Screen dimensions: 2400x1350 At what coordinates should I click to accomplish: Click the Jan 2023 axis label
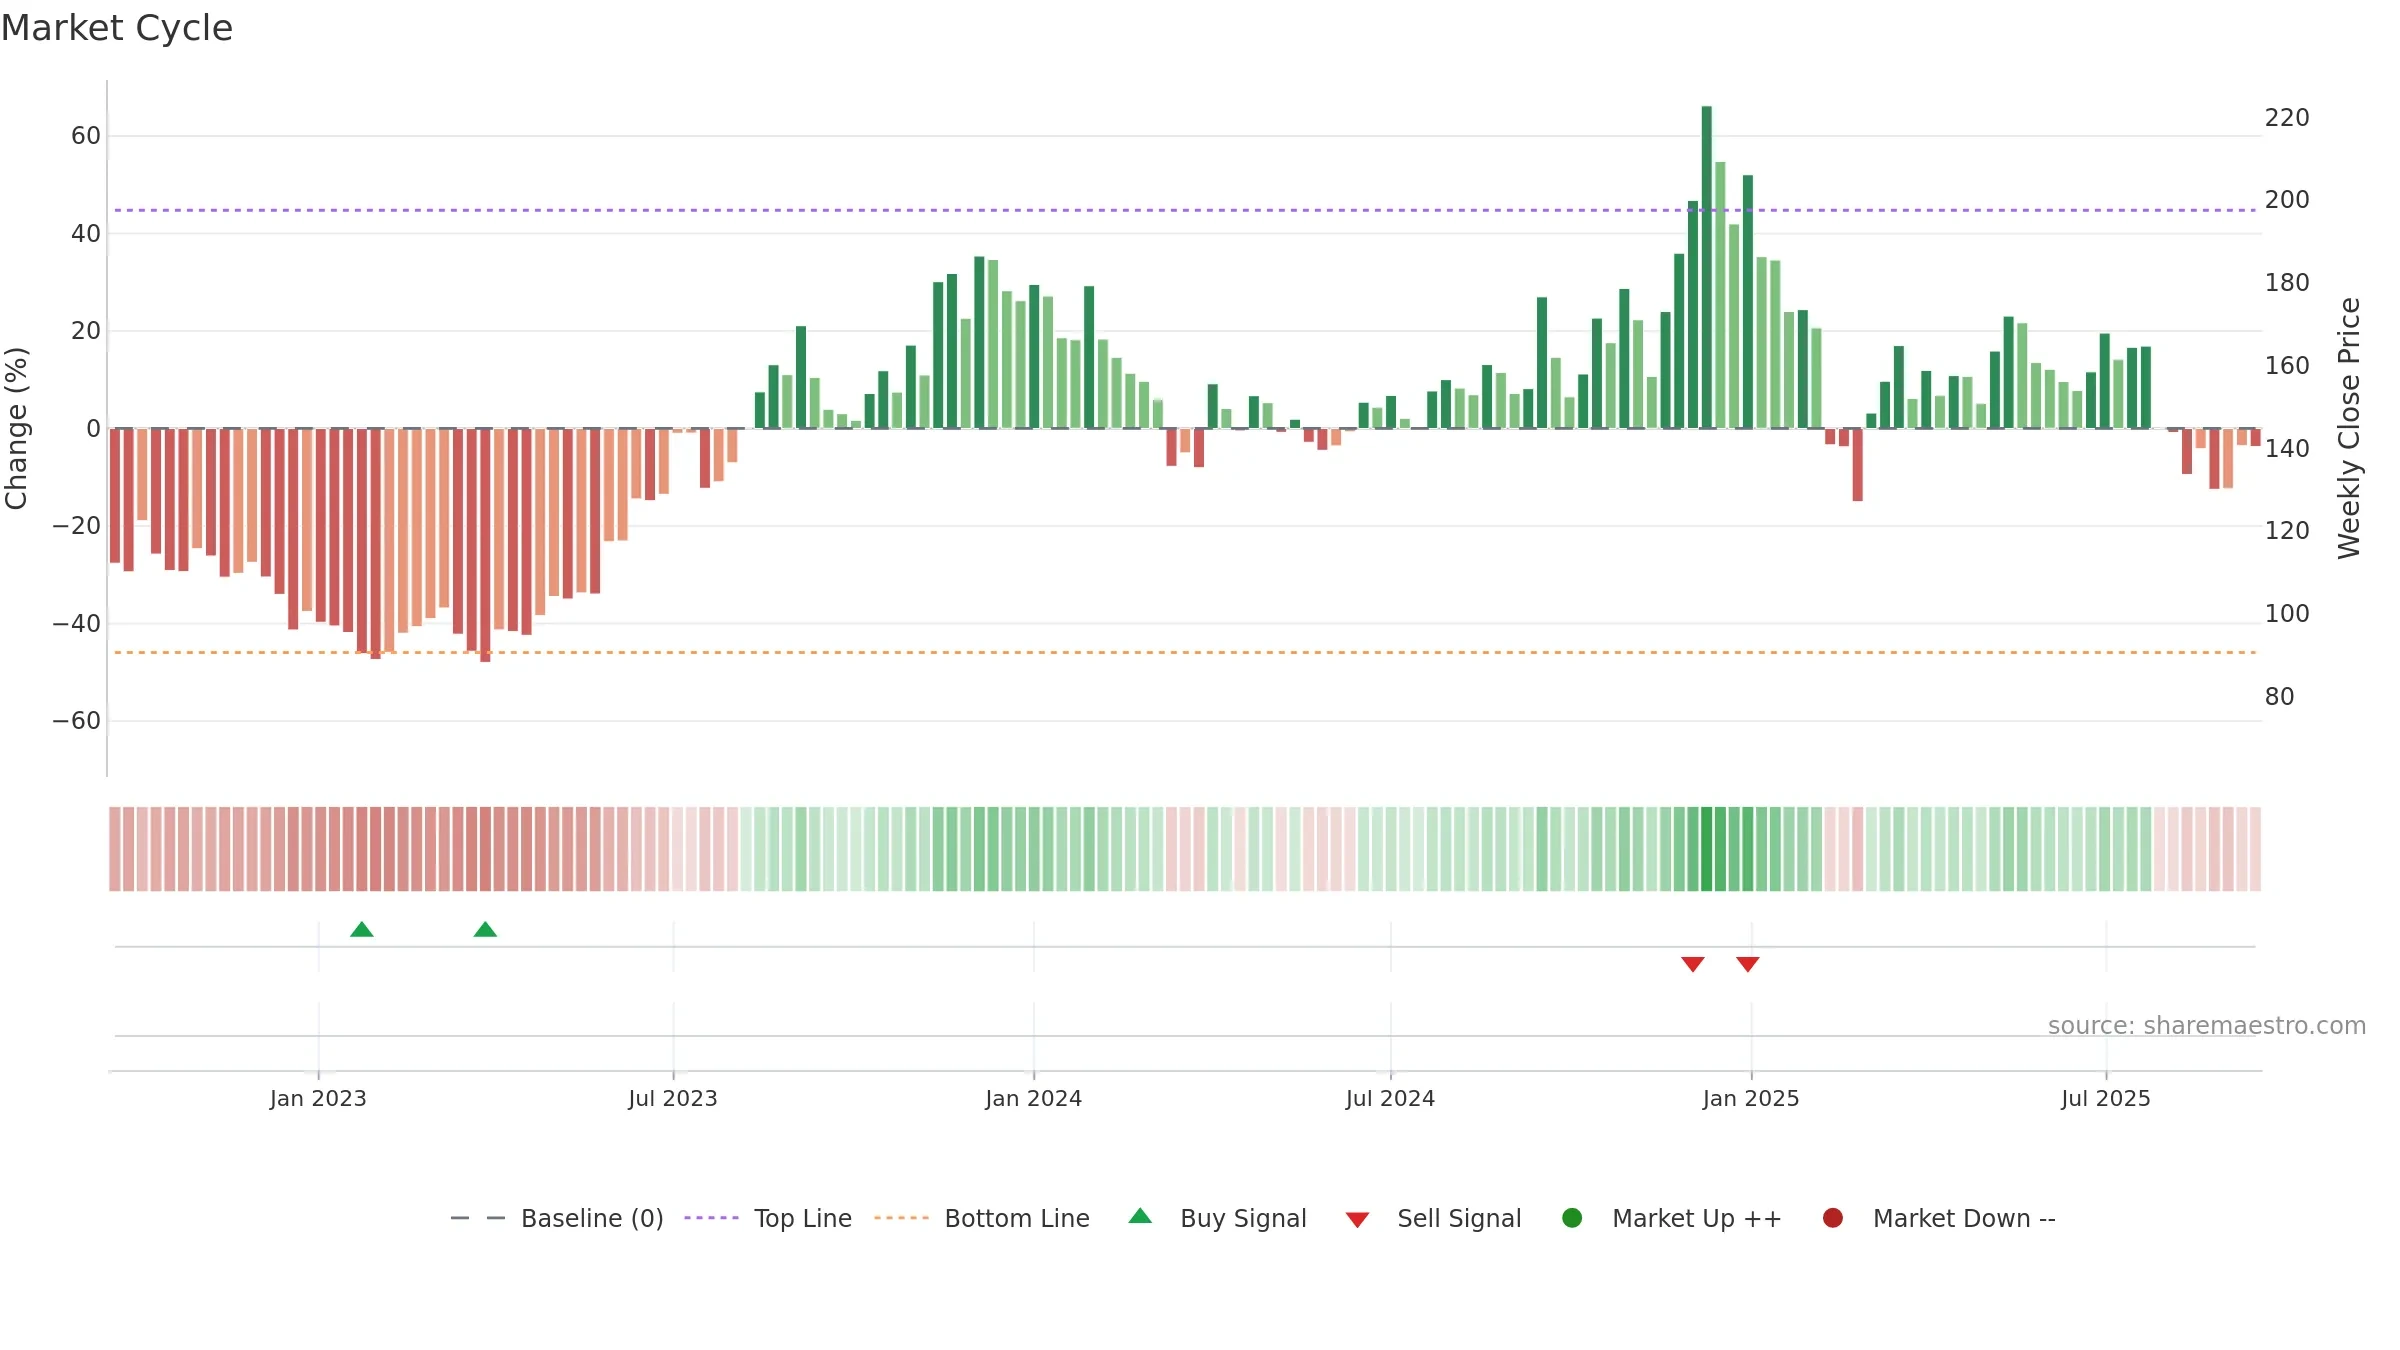pos(318,1099)
